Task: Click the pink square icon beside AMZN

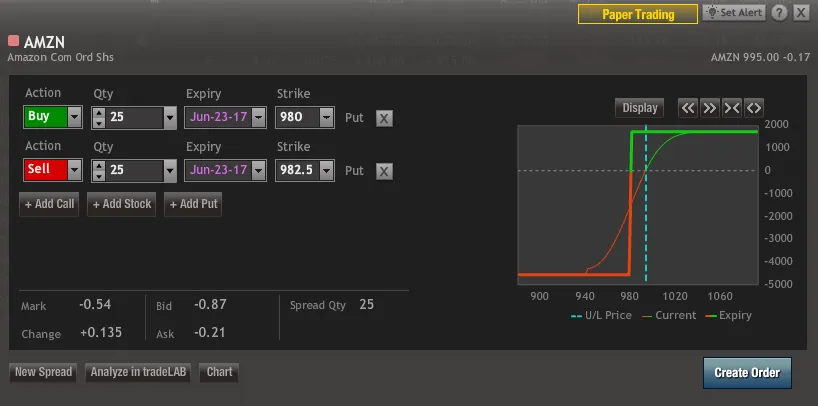Action: [x=14, y=40]
